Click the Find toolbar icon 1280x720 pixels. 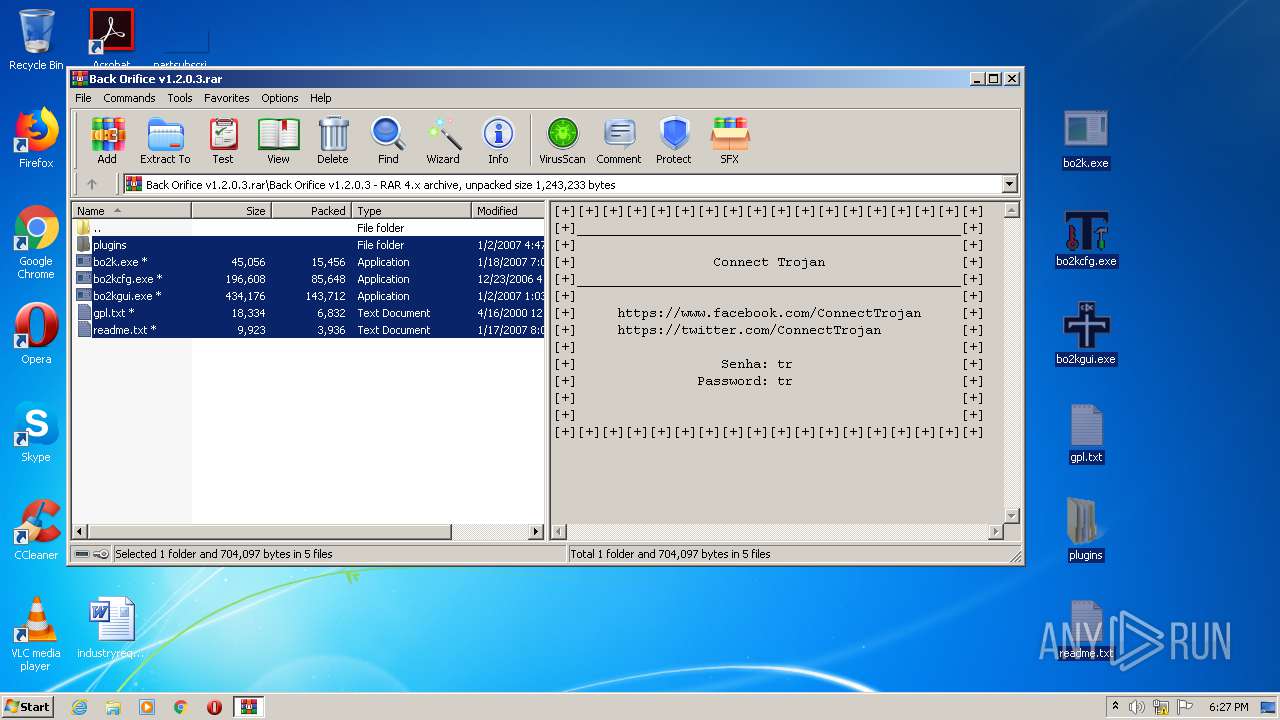pyautogui.click(x=388, y=140)
